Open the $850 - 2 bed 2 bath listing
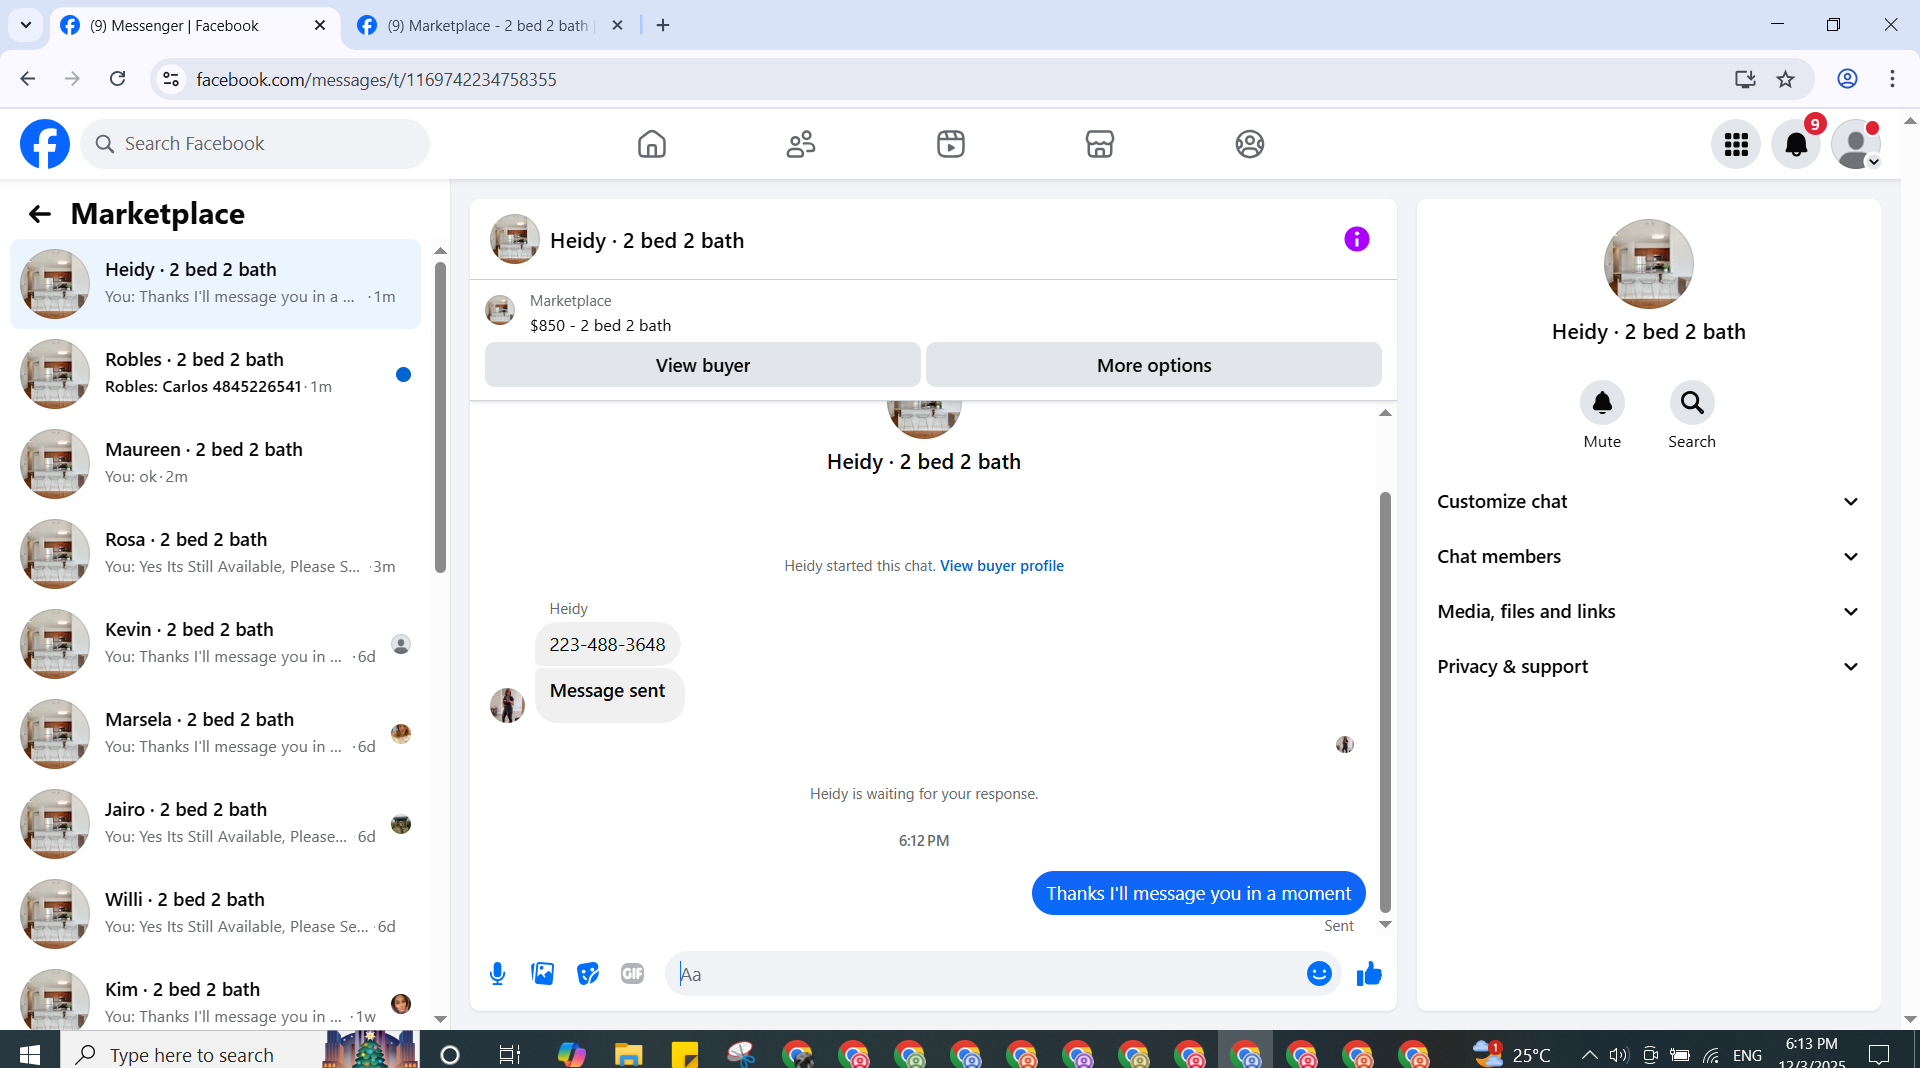This screenshot has width=1920, height=1068. click(600, 326)
